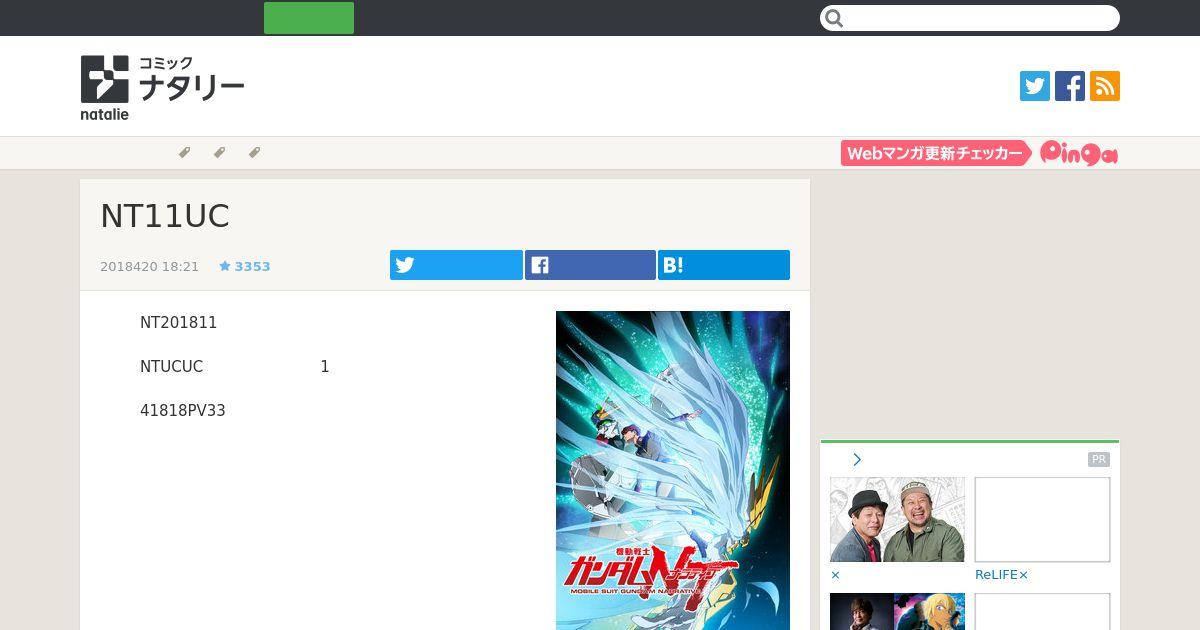Click the second tag icon

219,153
